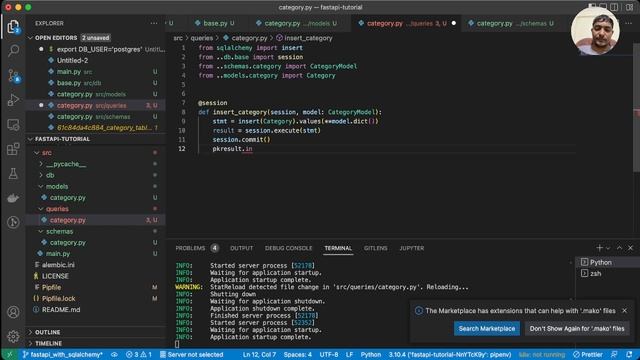Viewport: 640px width, 360px height.
Task: Open the Extensions view
Action: [x=13, y=149]
